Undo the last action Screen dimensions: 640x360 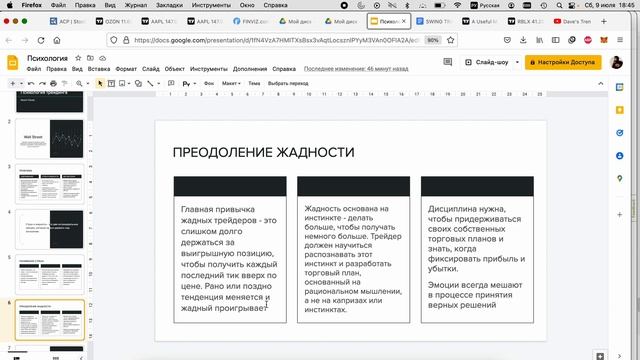[31, 83]
